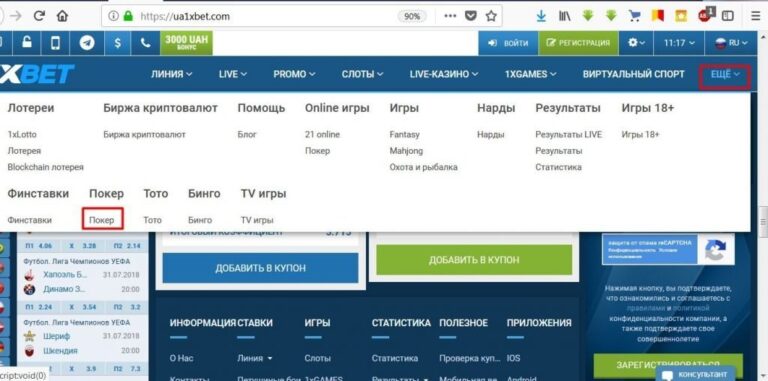Open the Шериф vs Шкендия match

click(x=82, y=343)
